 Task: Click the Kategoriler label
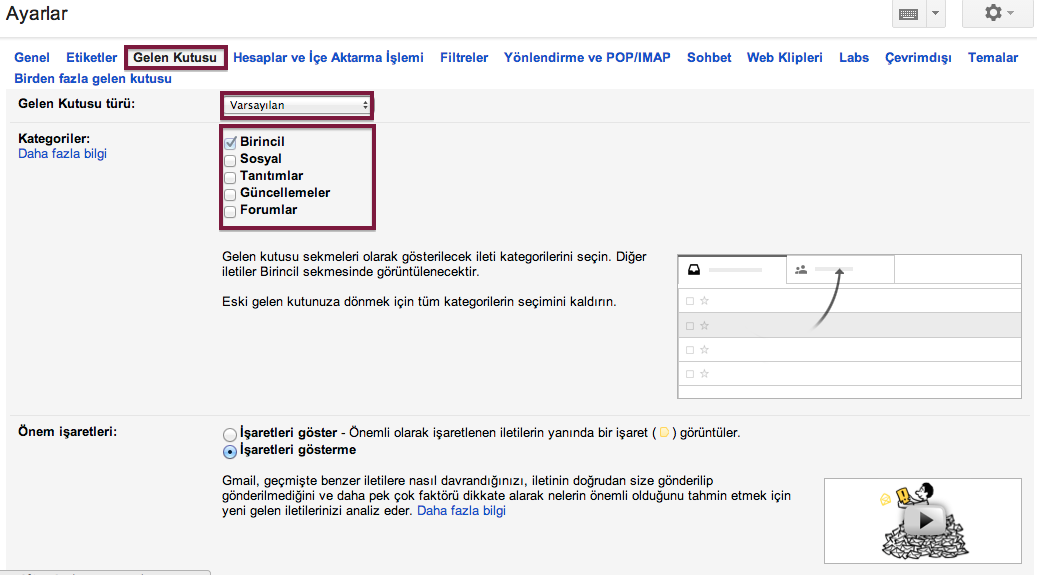(54, 138)
